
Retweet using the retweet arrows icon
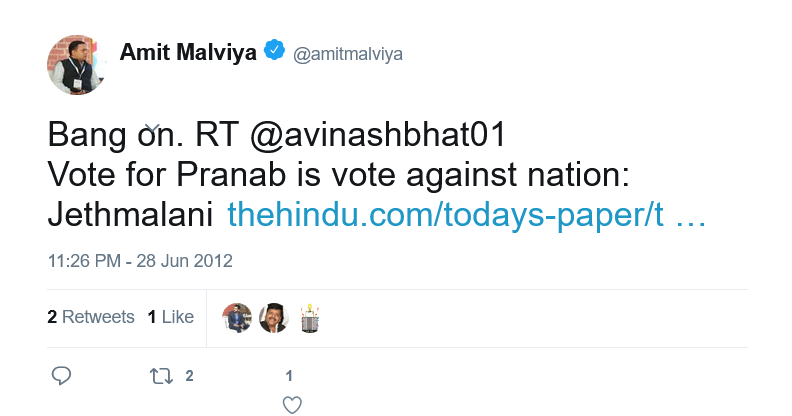[x=161, y=376]
